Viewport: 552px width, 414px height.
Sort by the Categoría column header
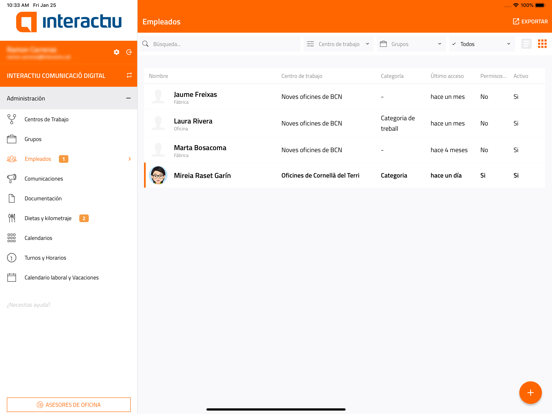coord(392,76)
